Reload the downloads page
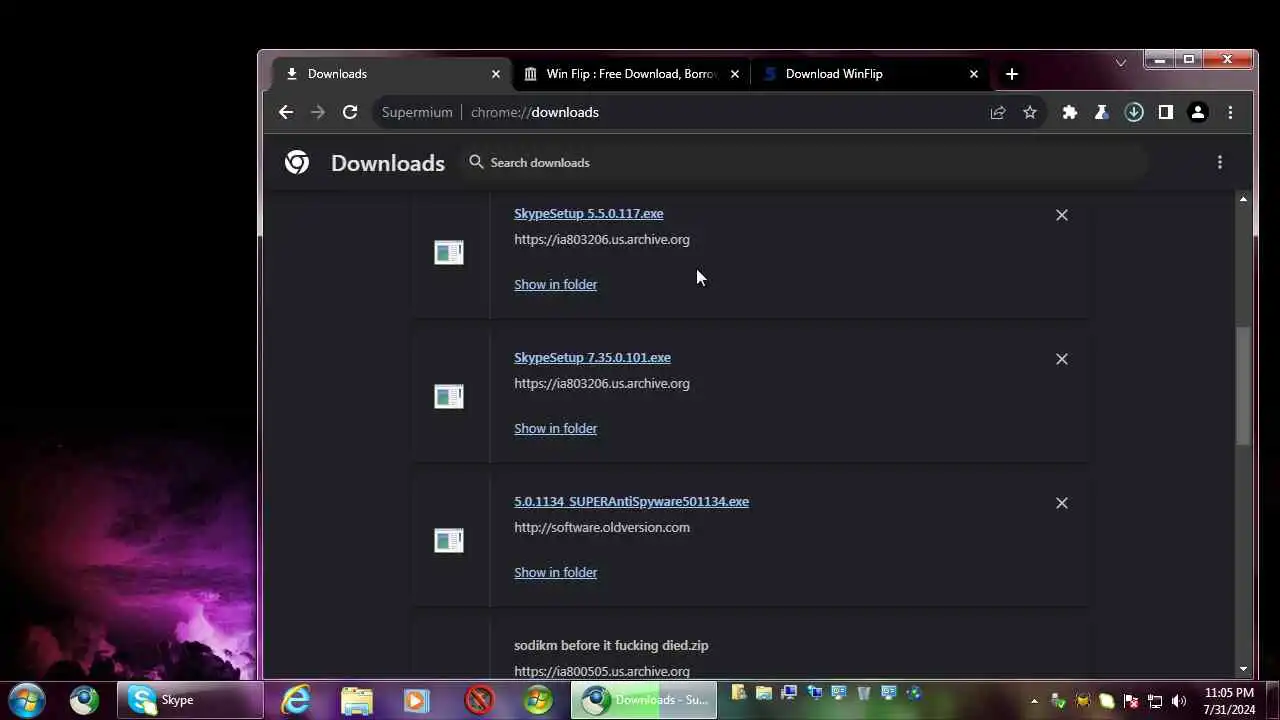1280x720 pixels. [x=350, y=112]
